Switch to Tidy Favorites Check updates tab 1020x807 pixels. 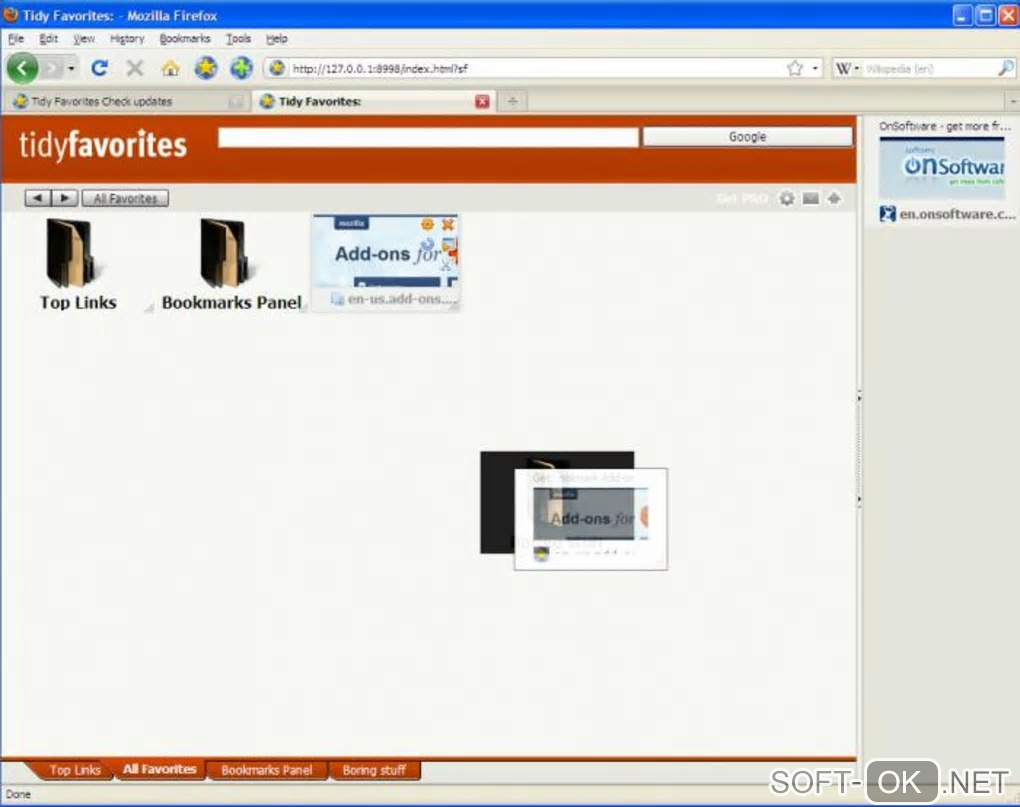point(127,101)
